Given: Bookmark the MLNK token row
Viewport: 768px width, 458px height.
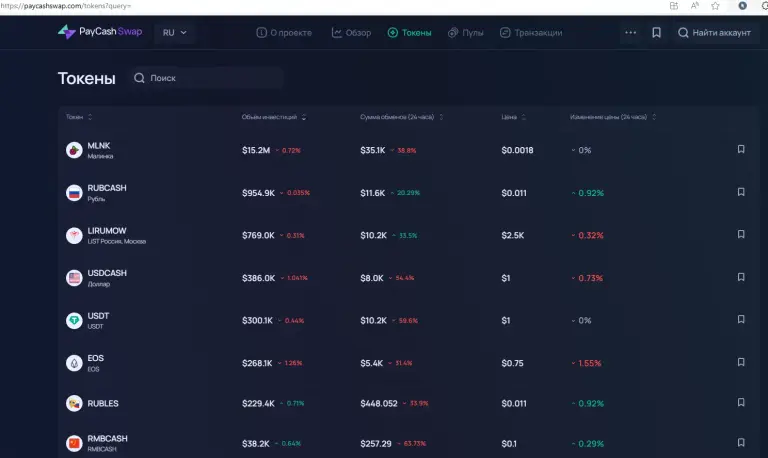Looking at the screenshot, I should (741, 149).
